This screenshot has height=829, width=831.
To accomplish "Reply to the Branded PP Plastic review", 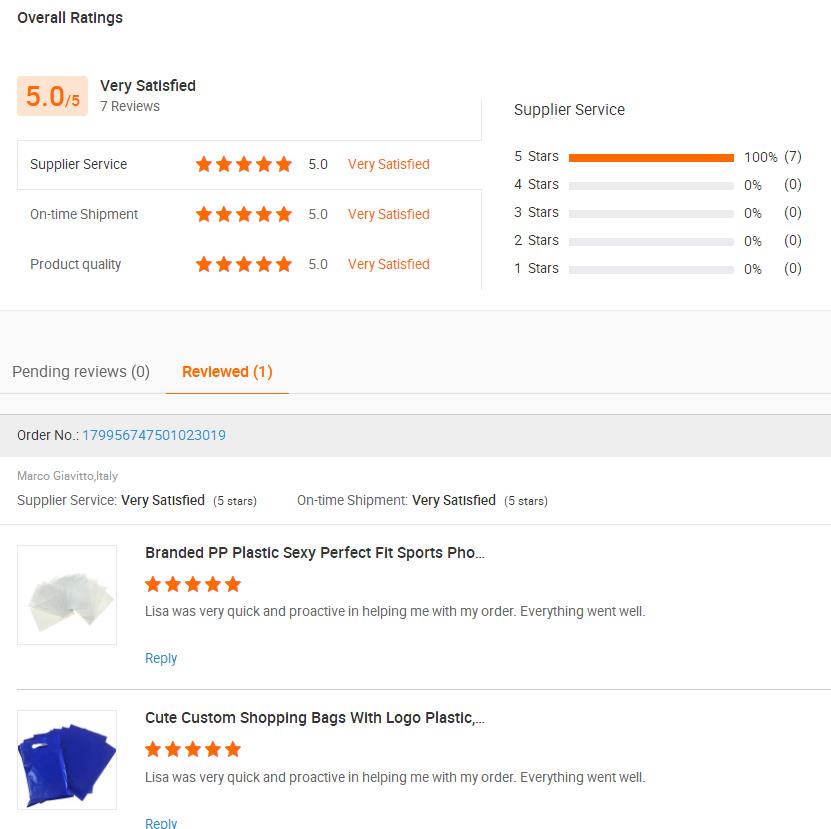I will (x=161, y=658).
